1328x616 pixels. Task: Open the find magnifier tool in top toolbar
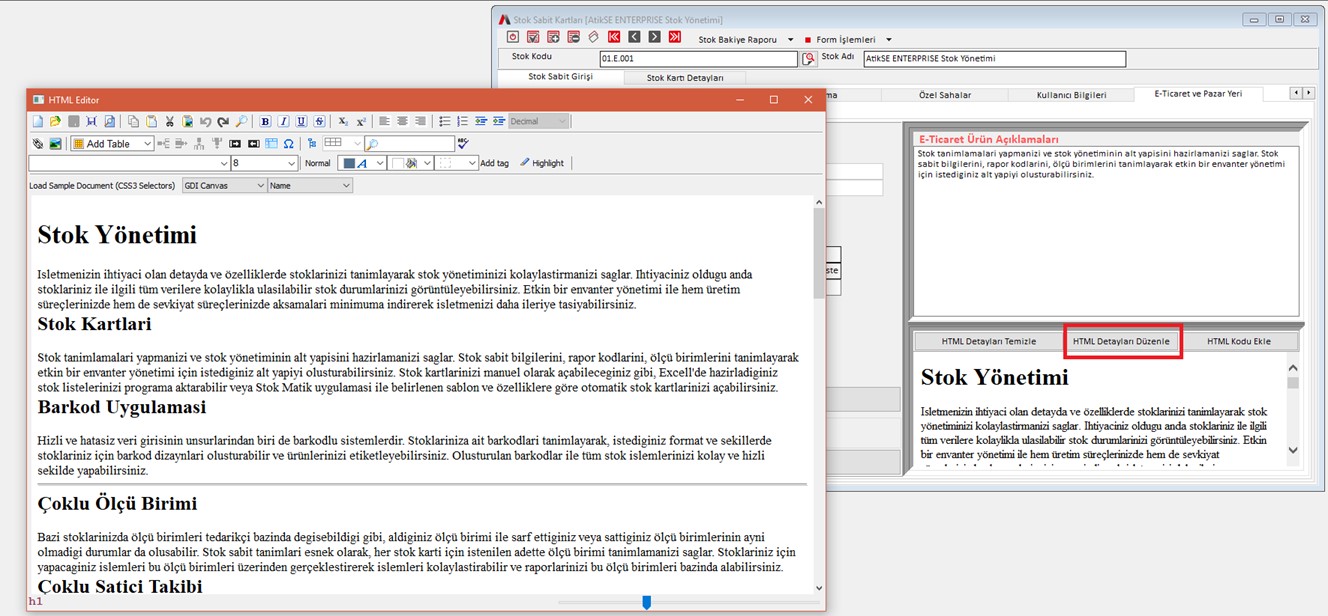pos(241,121)
